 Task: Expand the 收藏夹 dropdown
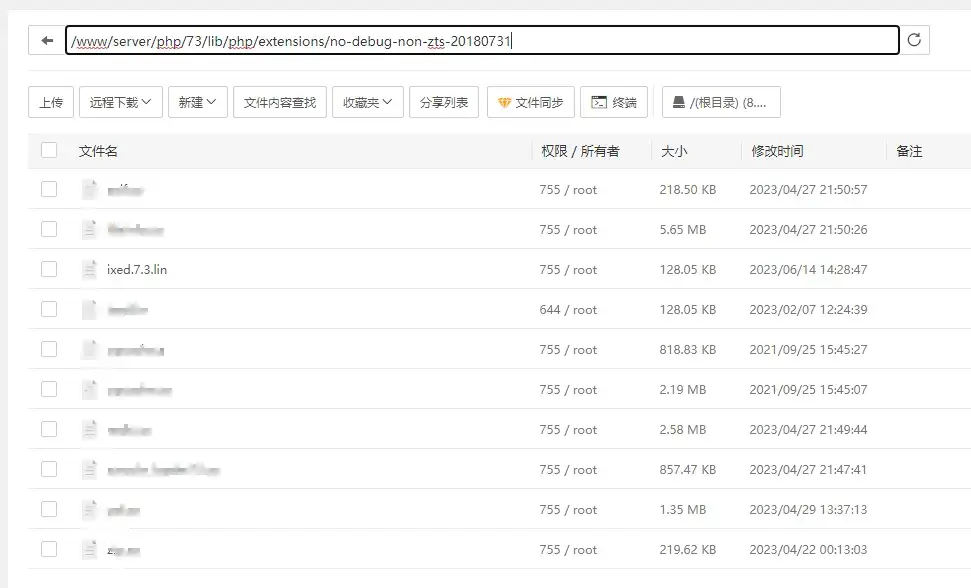coord(367,102)
